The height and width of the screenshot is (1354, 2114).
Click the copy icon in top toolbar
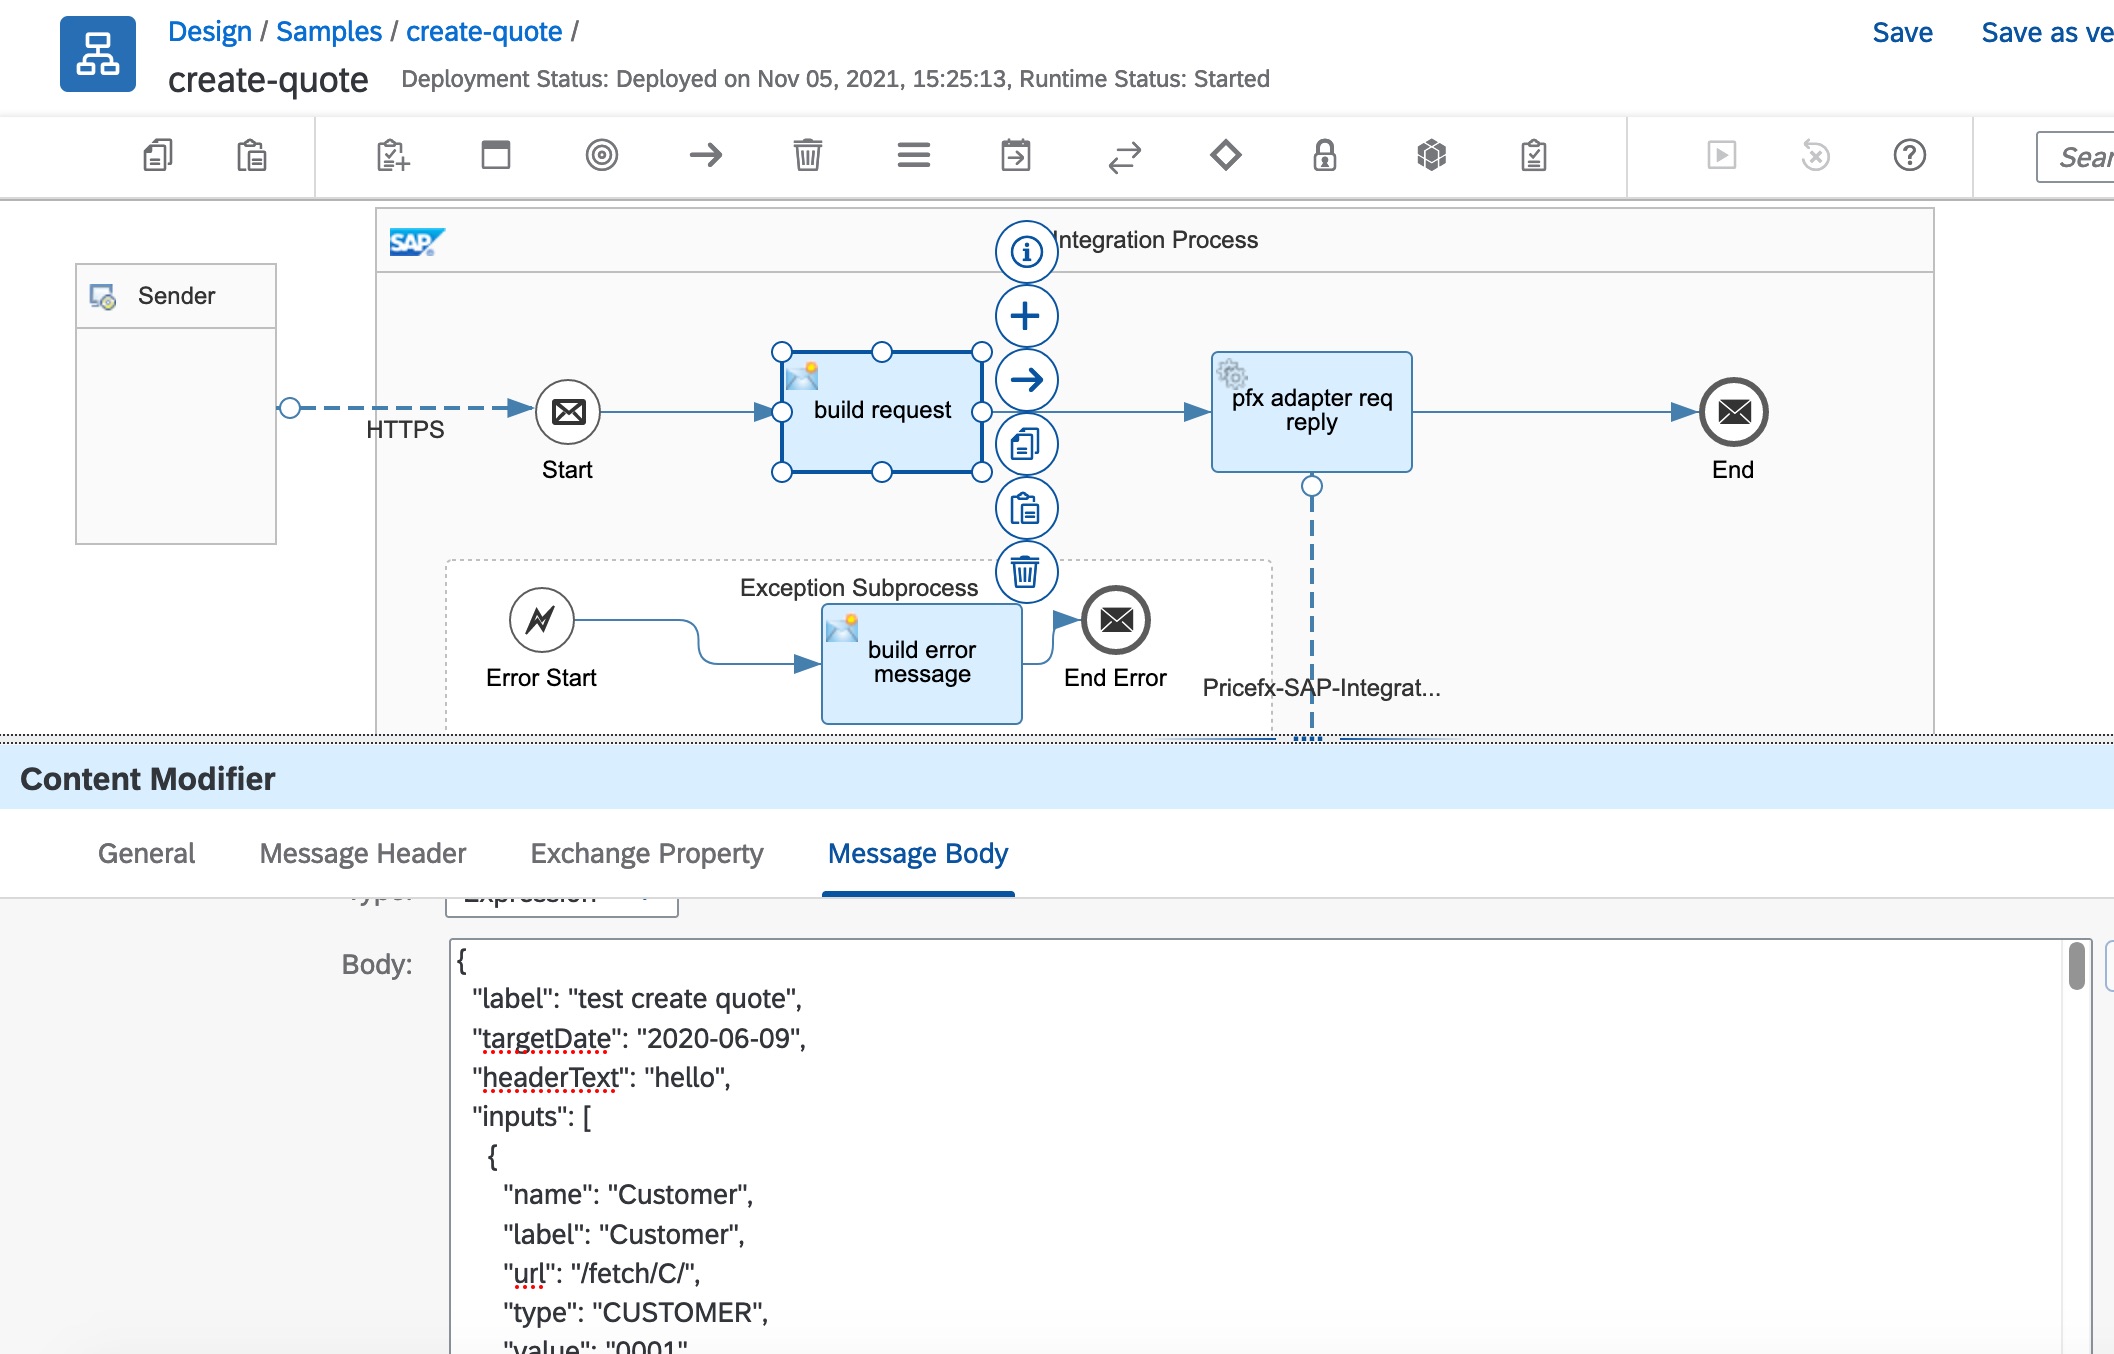[157, 156]
